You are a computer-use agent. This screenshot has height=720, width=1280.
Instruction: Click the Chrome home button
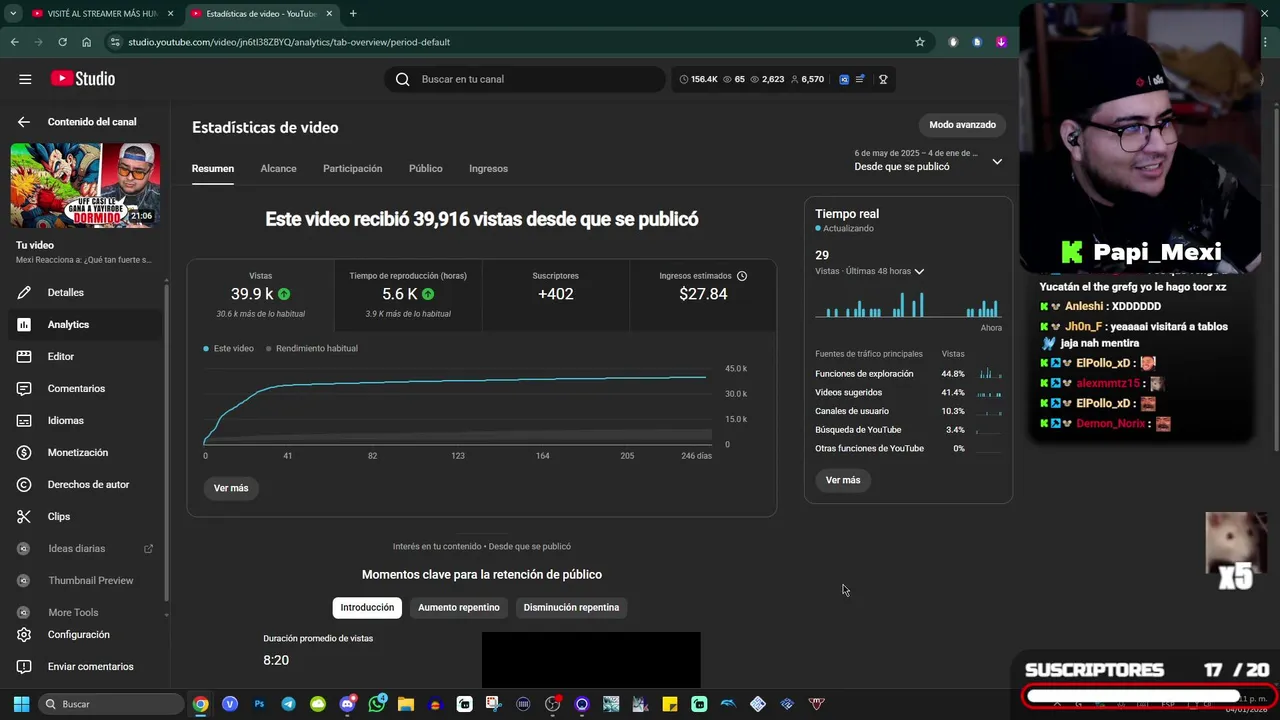[x=87, y=42]
